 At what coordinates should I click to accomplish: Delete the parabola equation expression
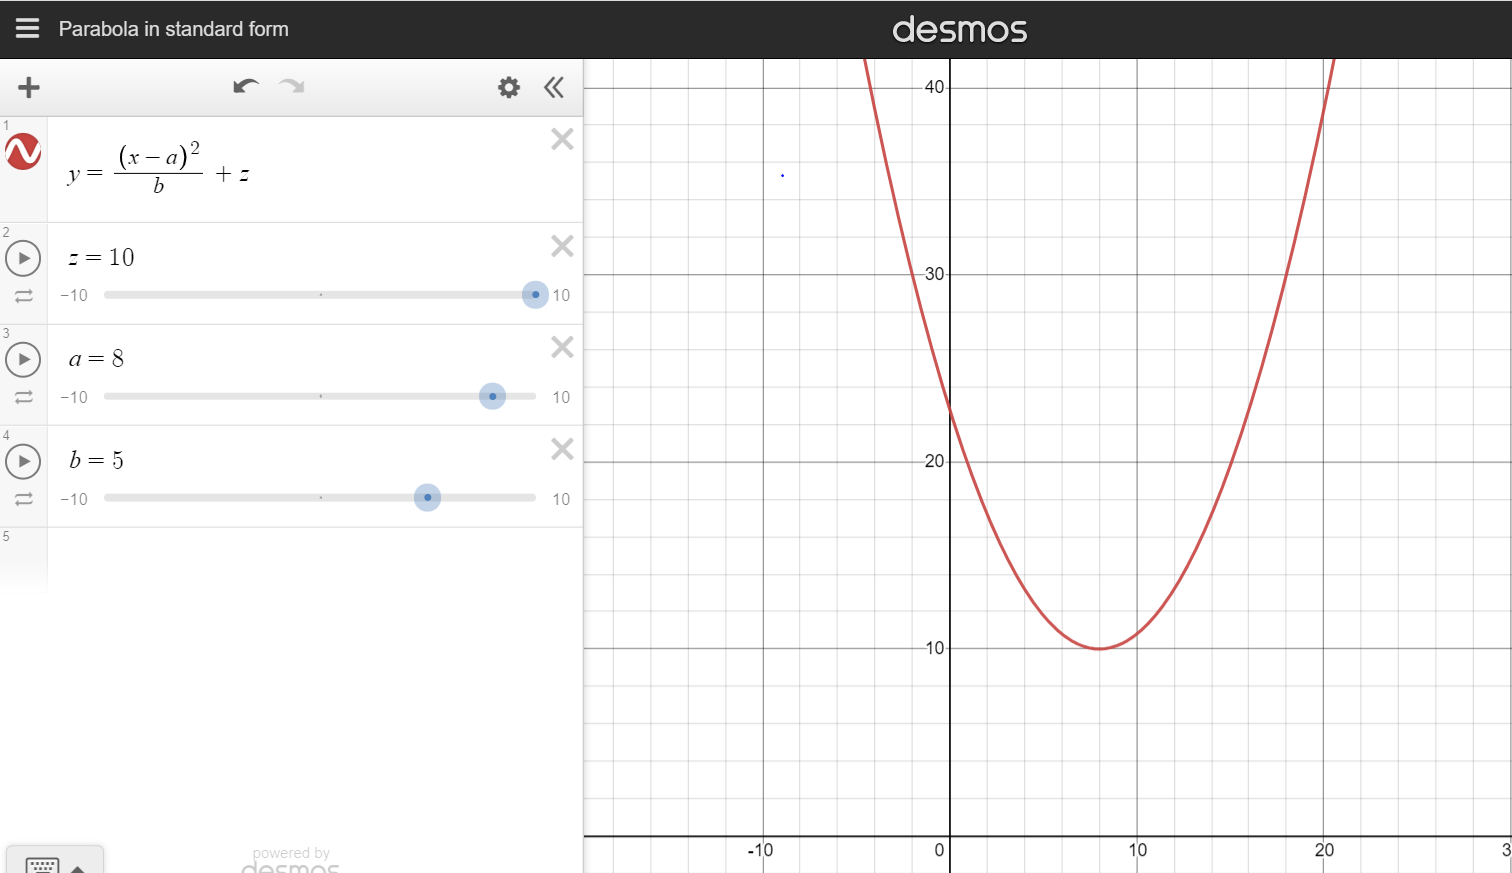point(562,139)
